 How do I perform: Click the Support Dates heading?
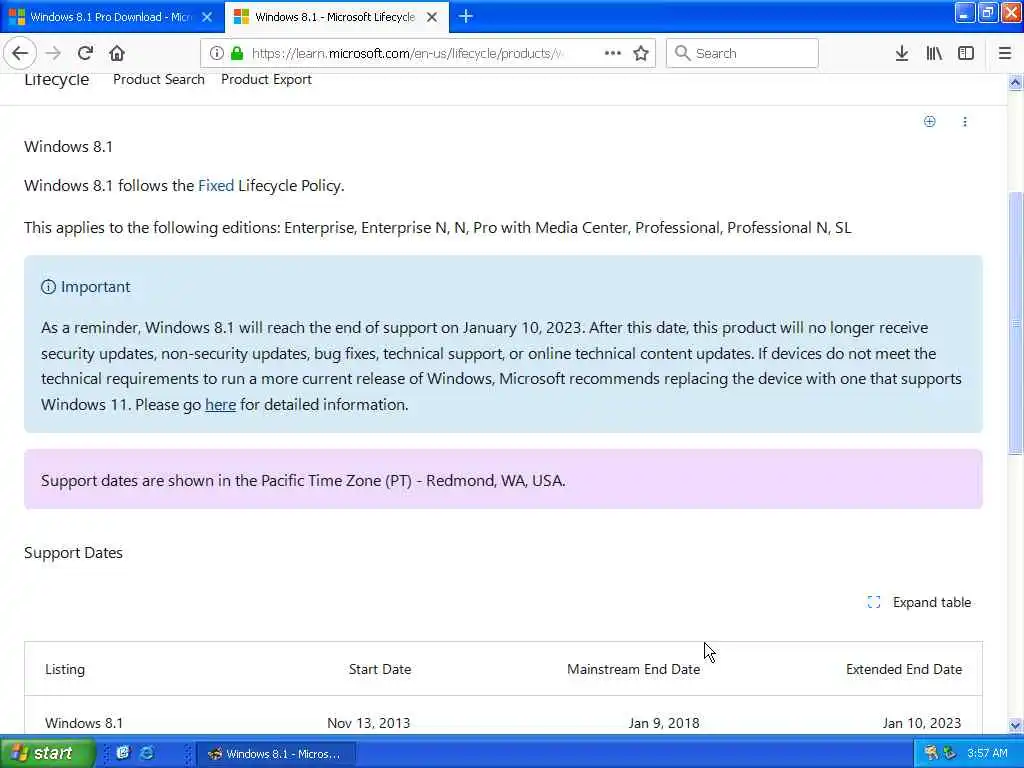tap(73, 552)
